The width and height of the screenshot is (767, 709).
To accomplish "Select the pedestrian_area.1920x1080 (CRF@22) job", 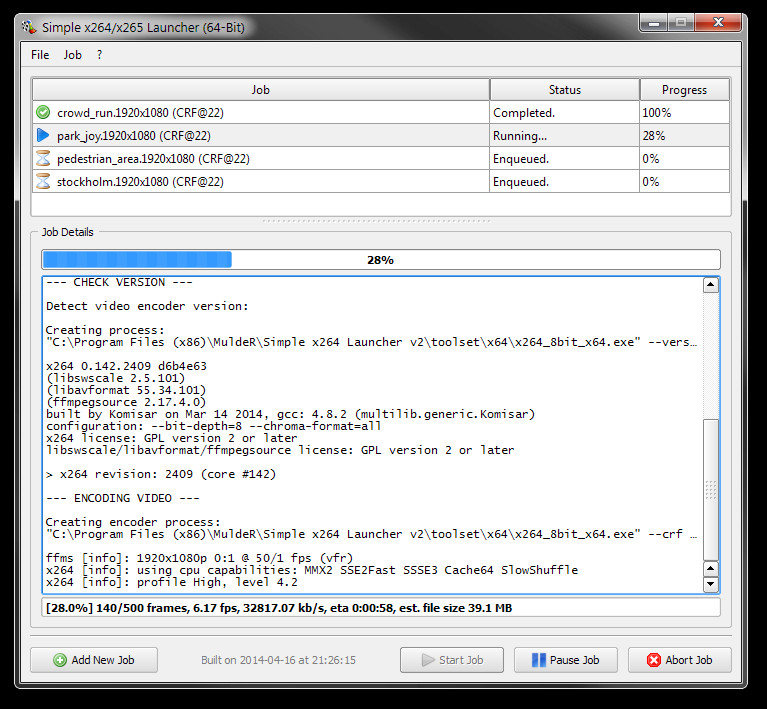I will tap(261, 159).
